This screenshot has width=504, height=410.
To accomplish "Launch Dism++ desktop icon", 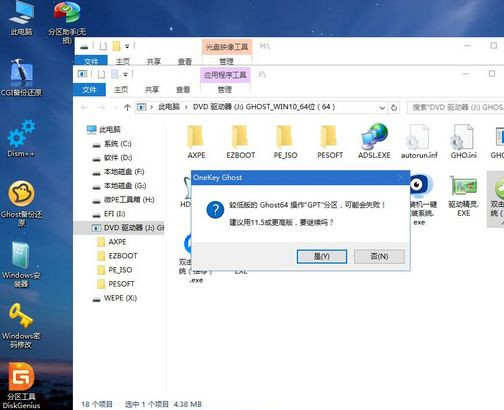I will pos(21,138).
